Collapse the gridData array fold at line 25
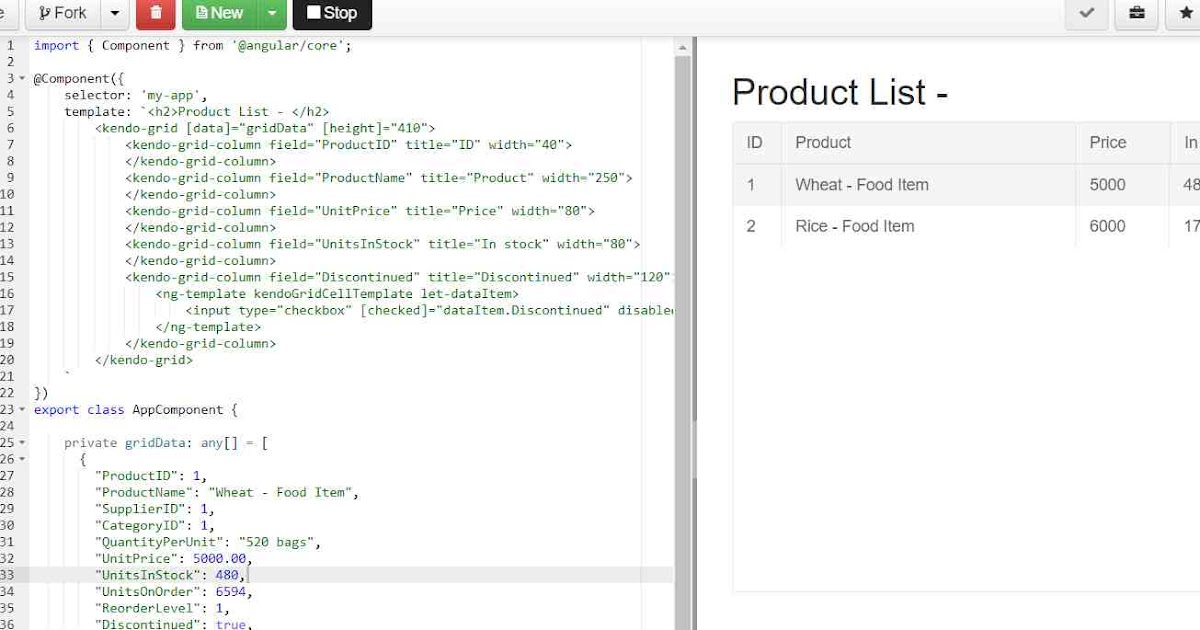 click(x=22, y=443)
